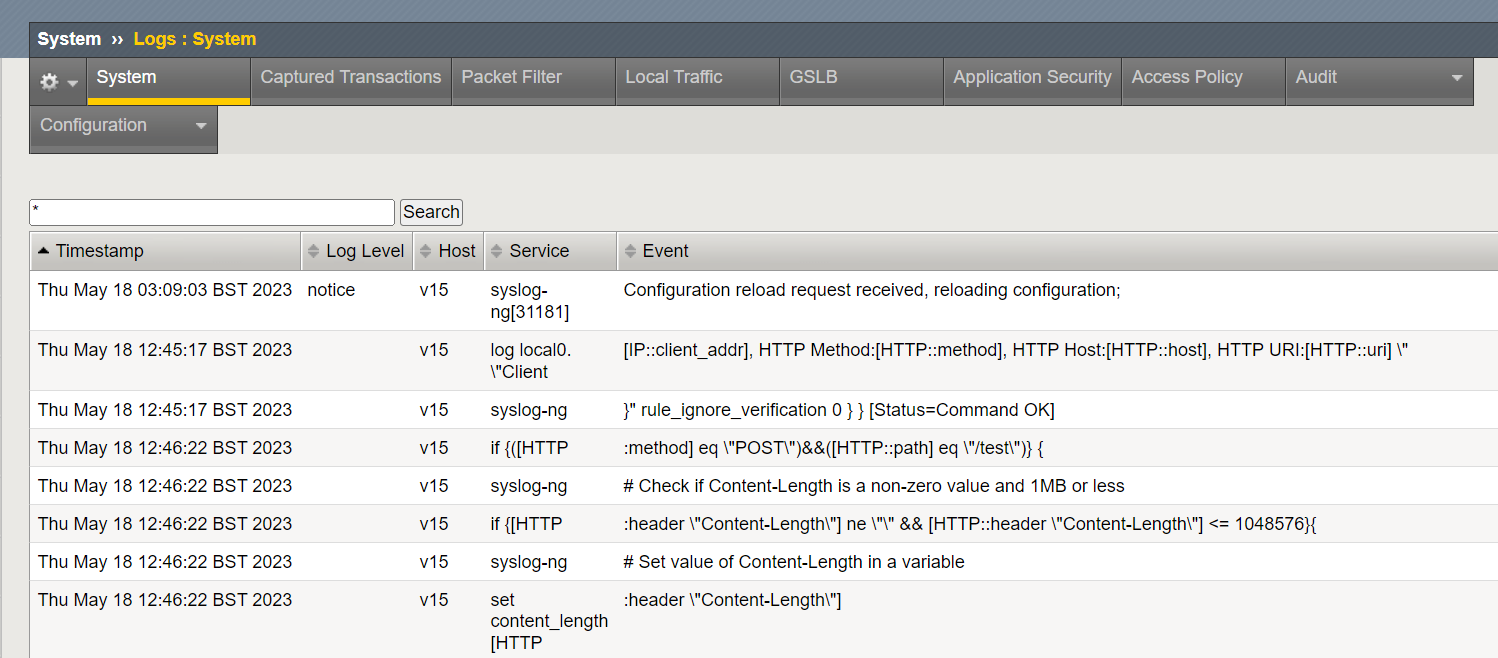The height and width of the screenshot is (658, 1498).
Task: Click inside the log search filter field
Action: click(211, 212)
